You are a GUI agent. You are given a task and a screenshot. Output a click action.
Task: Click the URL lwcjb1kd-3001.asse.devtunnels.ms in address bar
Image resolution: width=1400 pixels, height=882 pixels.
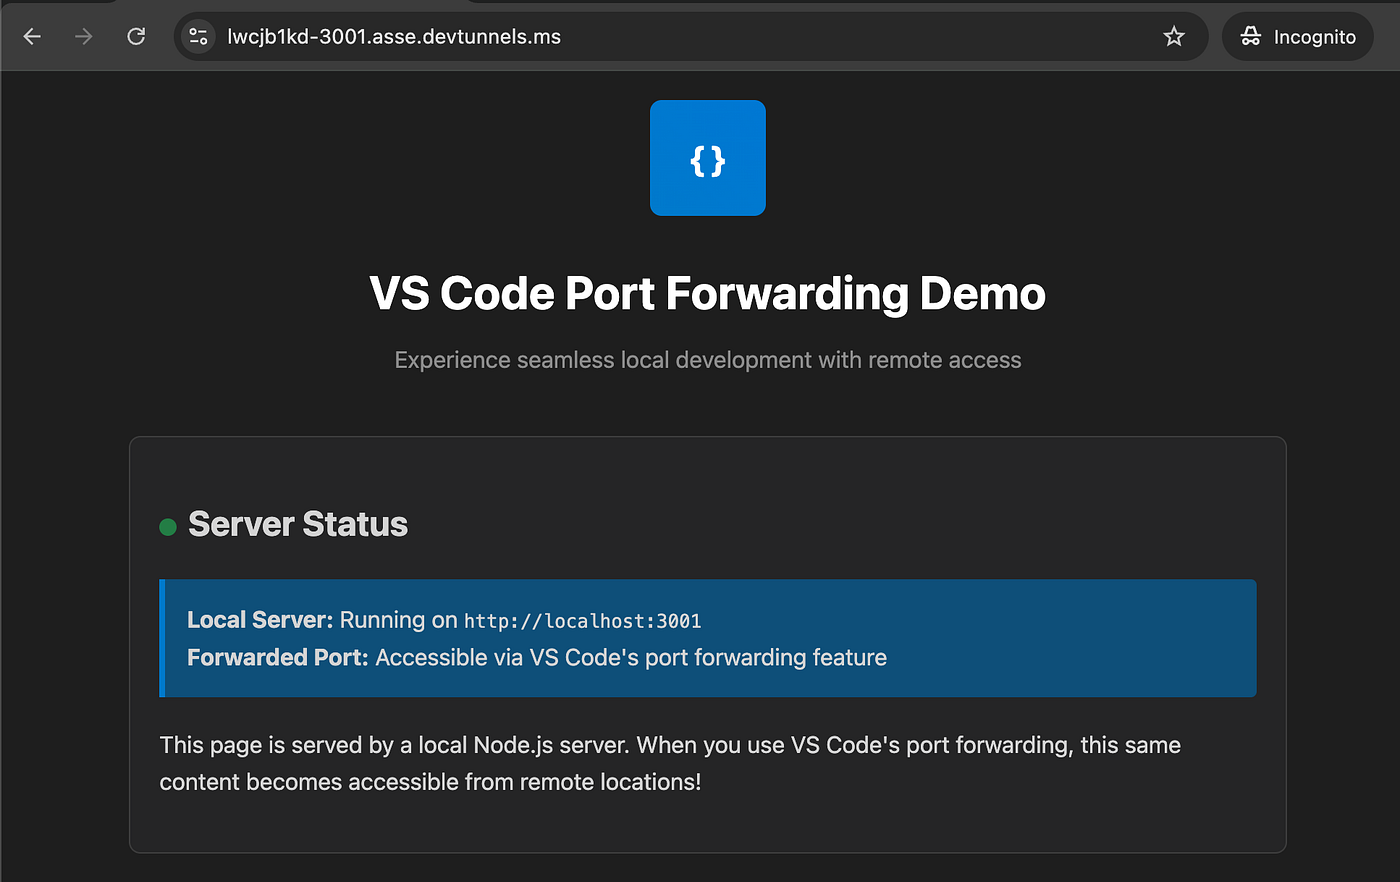[394, 37]
